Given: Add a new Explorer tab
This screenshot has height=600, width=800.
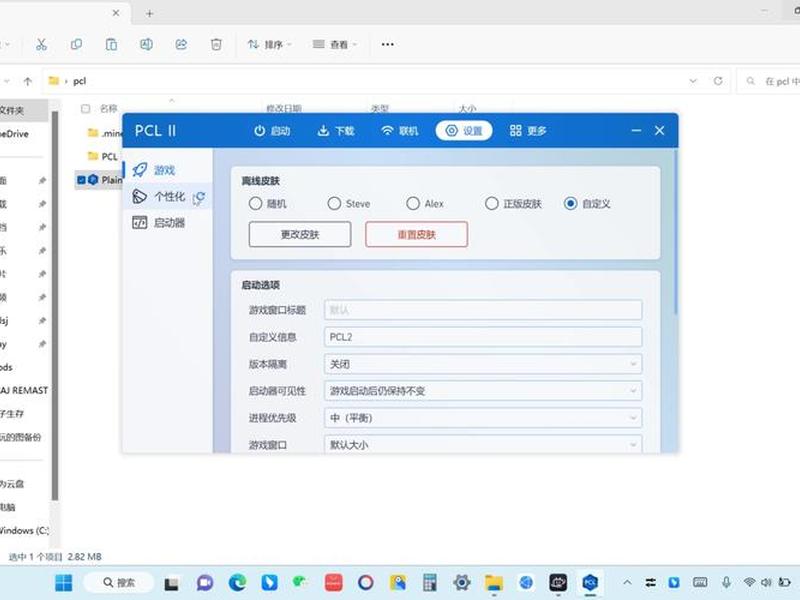Looking at the screenshot, I should (x=149, y=14).
